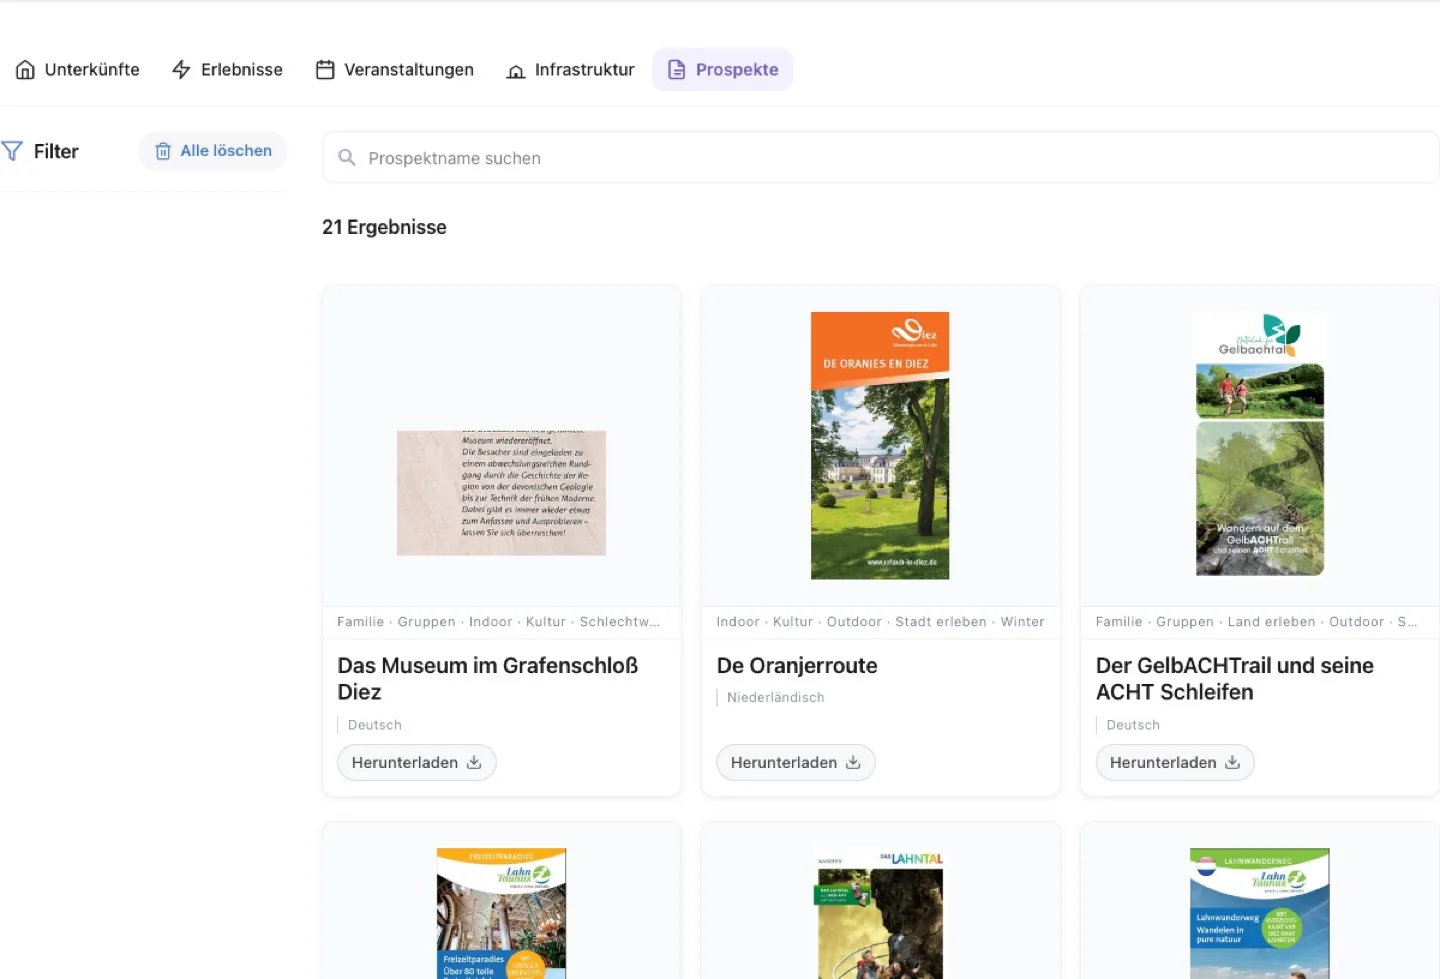Click the Niederländisch language label

pos(776,698)
